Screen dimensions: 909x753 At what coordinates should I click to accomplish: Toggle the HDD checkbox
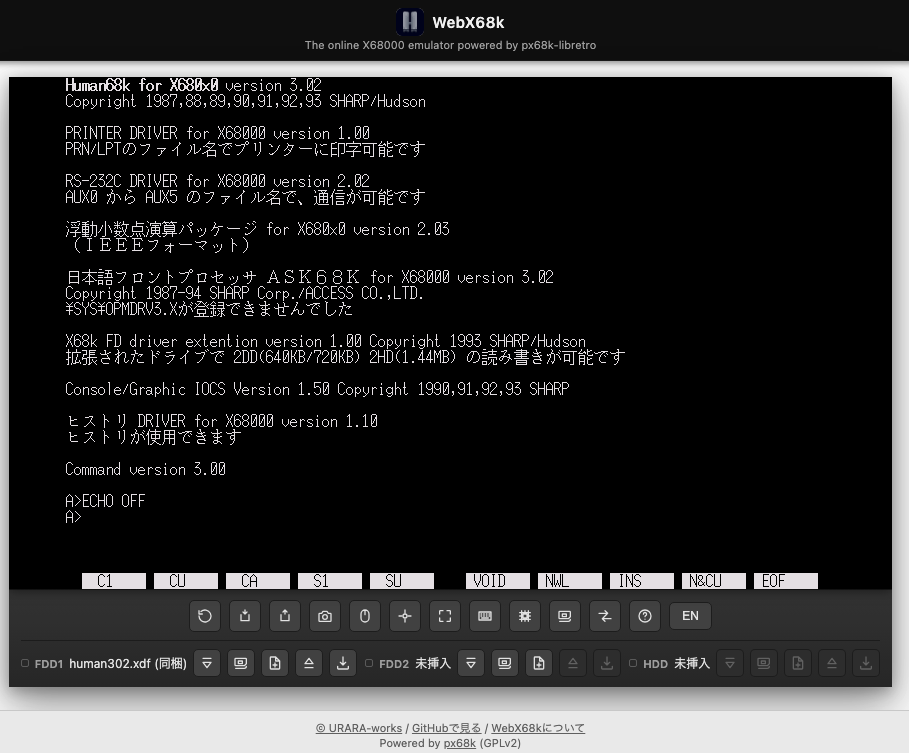(x=633, y=663)
